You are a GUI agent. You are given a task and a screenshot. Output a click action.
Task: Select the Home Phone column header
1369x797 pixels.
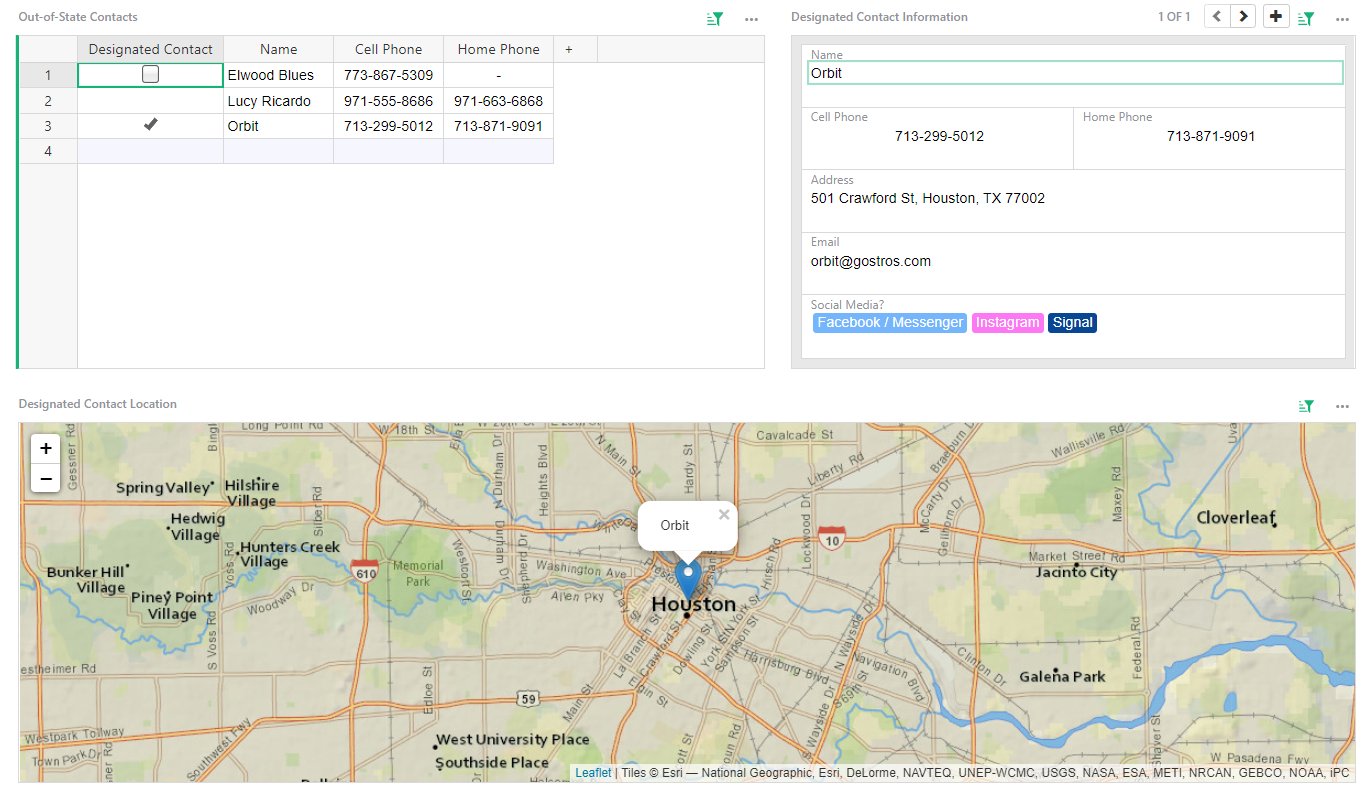pyautogui.click(x=498, y=49)
